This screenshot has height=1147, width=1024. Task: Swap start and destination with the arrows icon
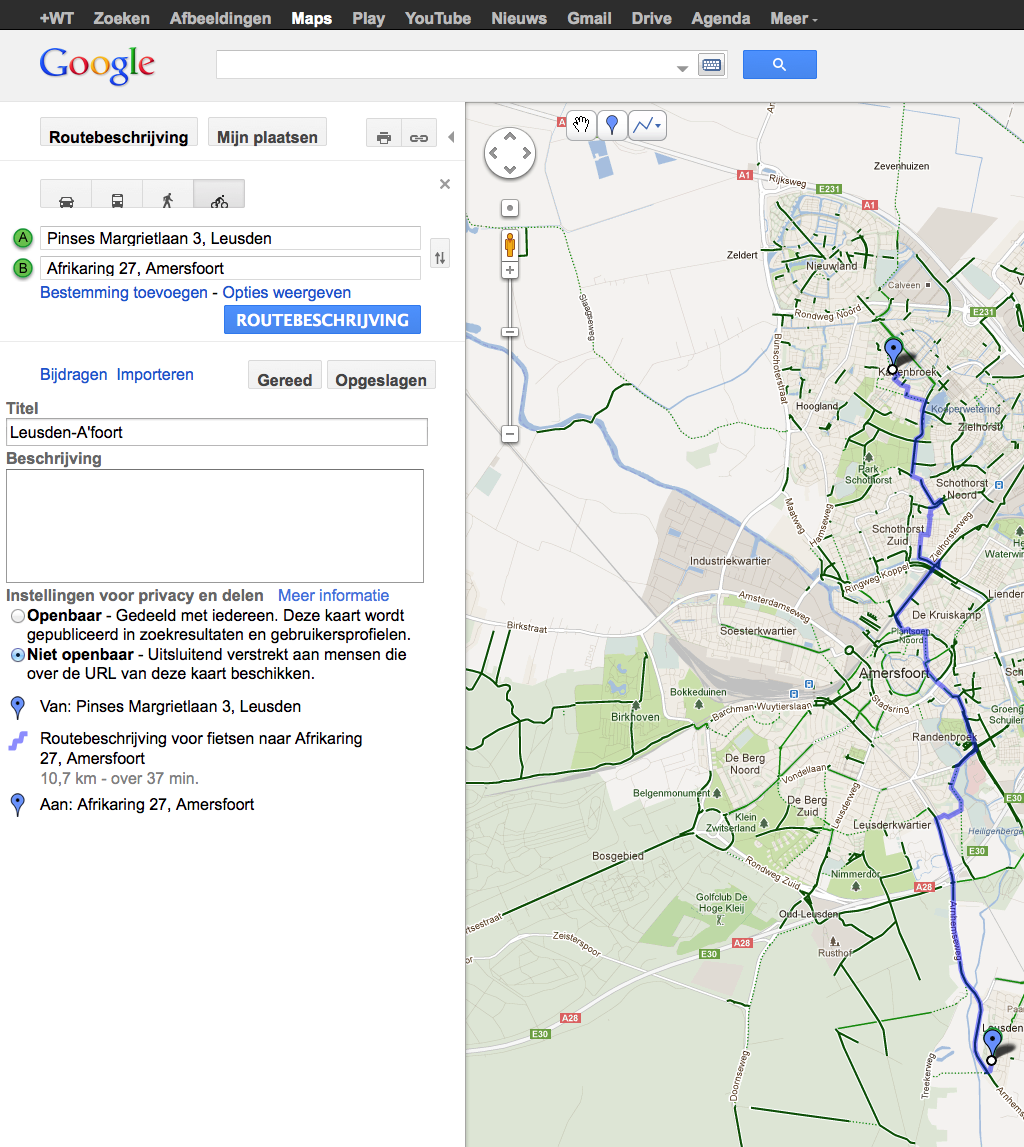[439, 254]
